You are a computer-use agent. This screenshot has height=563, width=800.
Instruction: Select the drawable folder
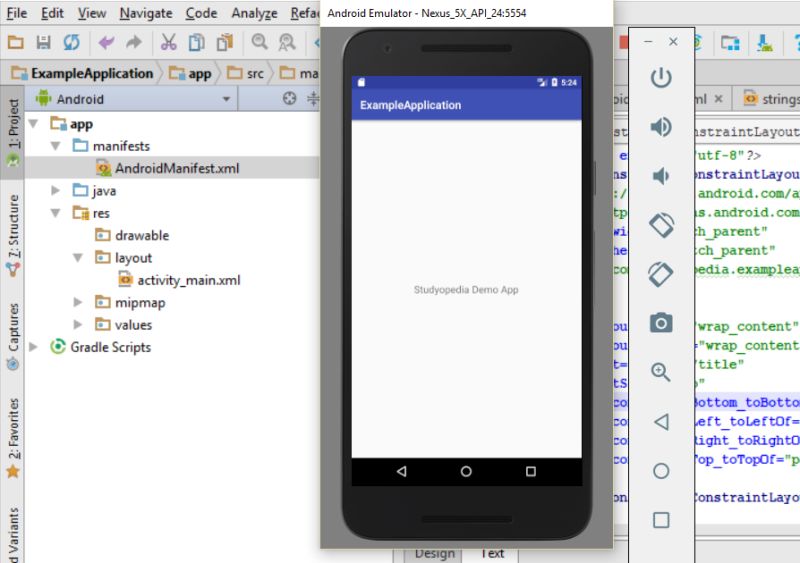132,235
